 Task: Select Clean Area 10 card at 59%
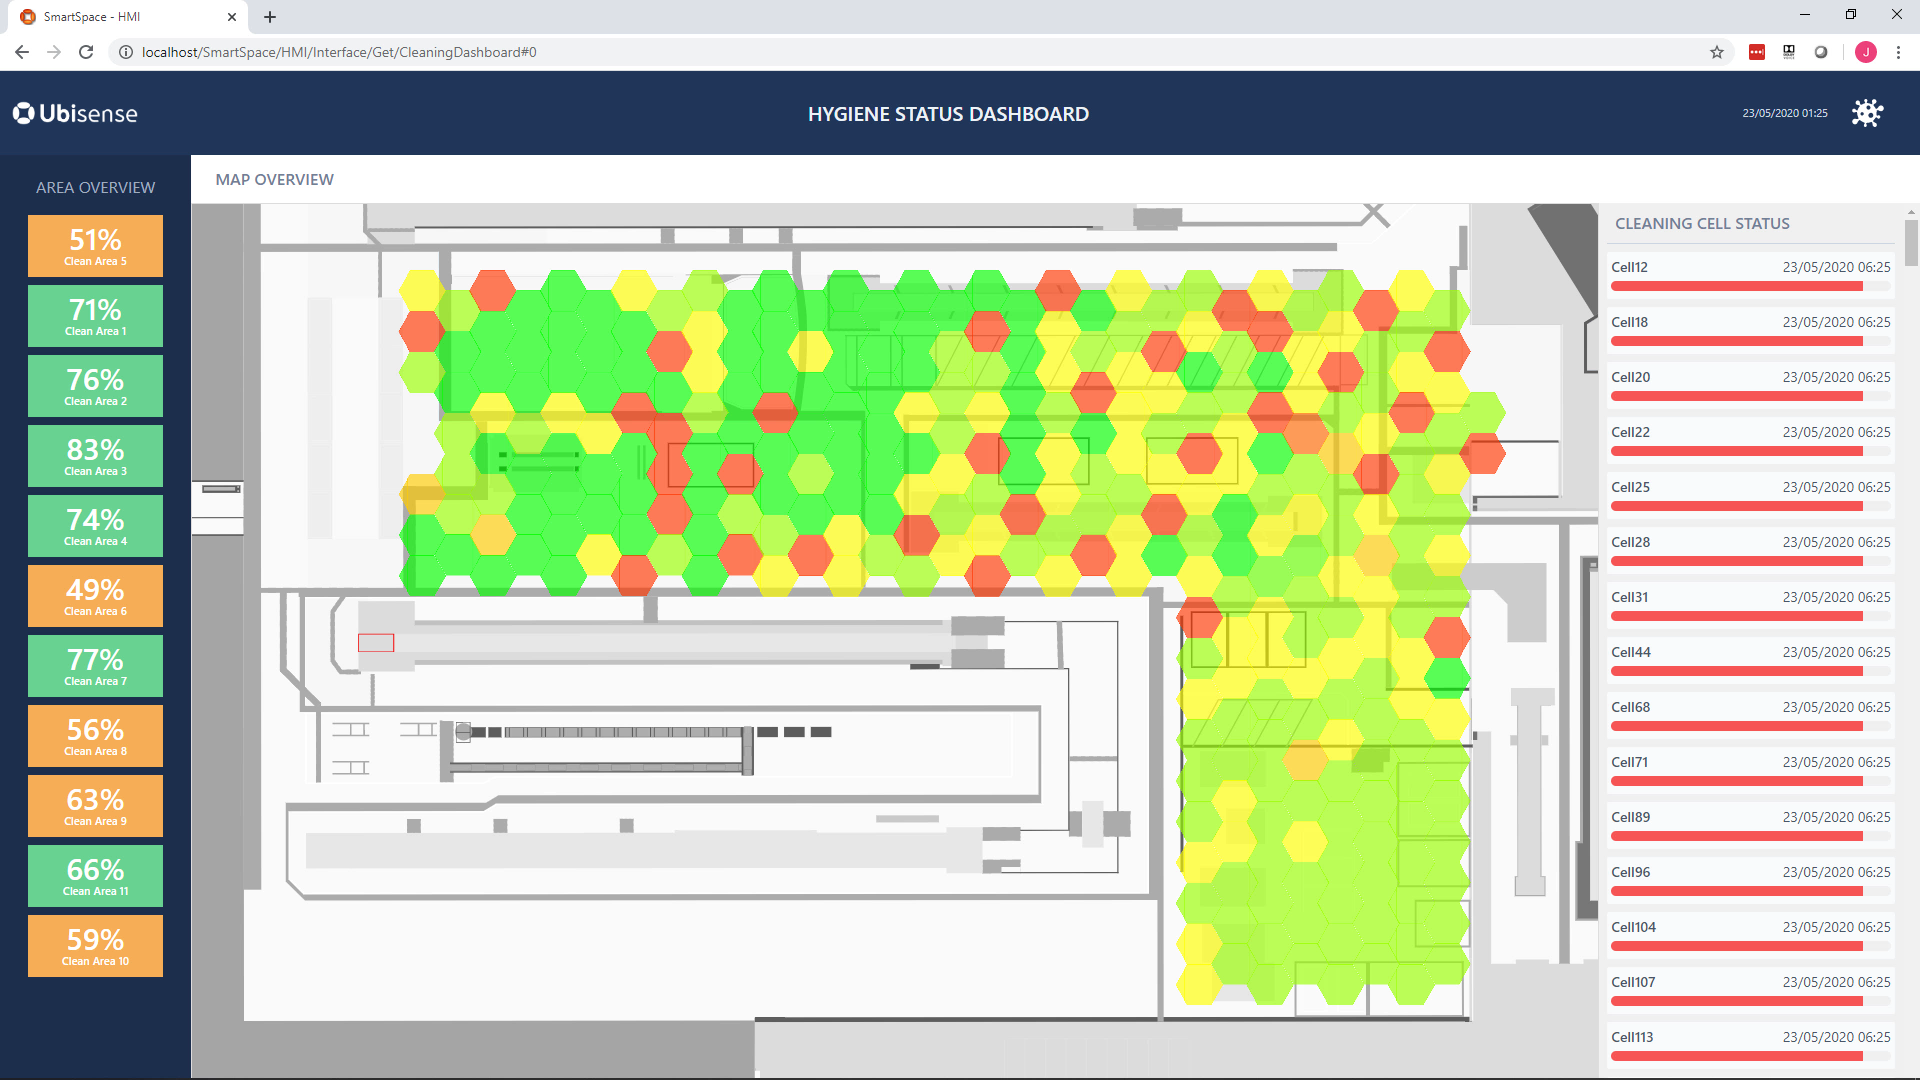tap(95, 946)
